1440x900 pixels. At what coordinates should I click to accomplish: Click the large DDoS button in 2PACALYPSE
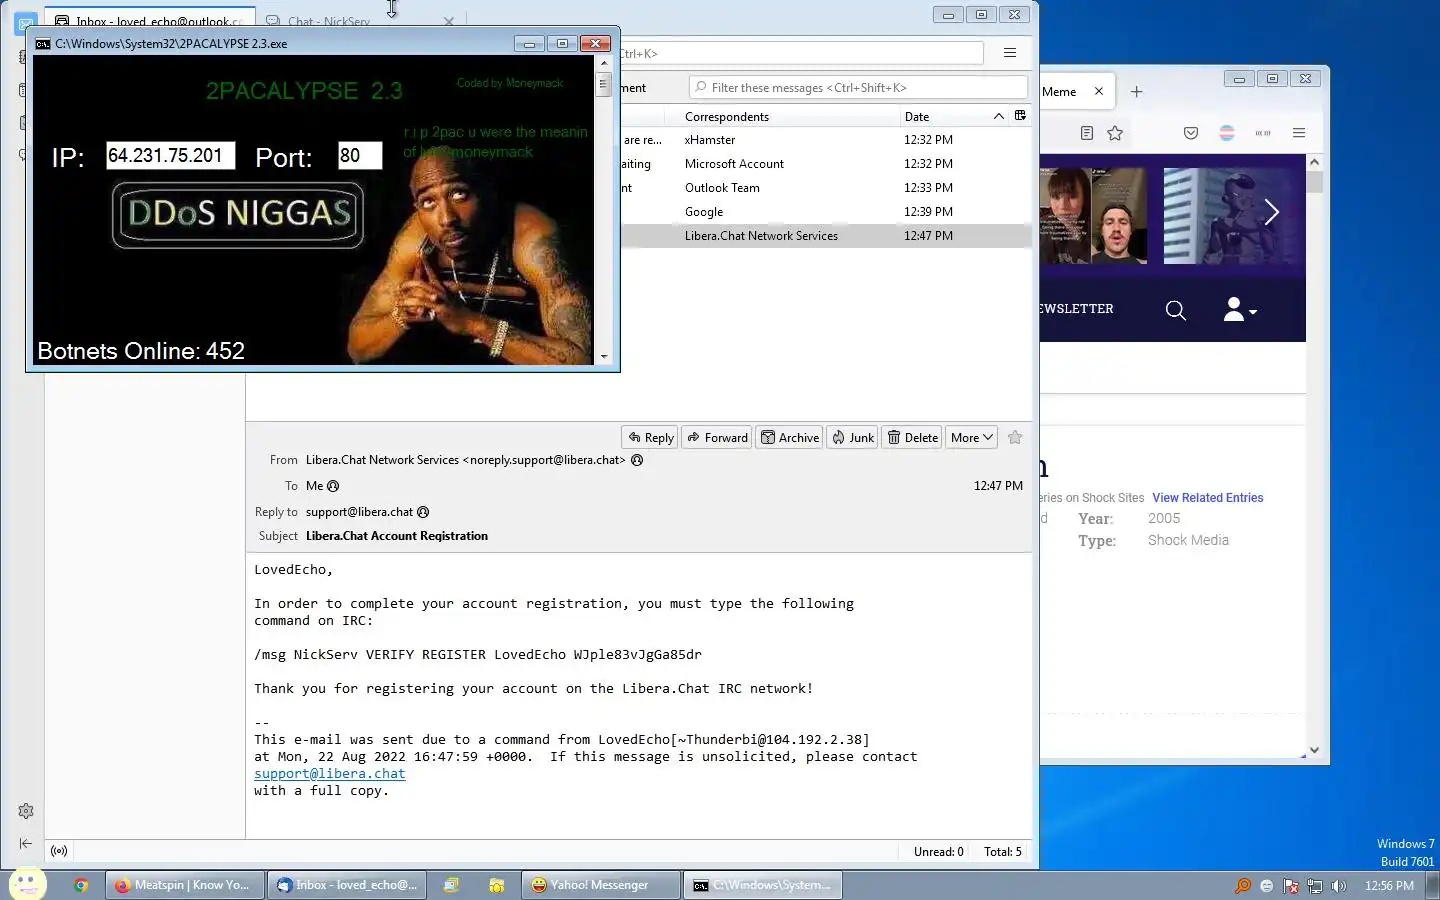pyautogui.click(x=238, y=214)
